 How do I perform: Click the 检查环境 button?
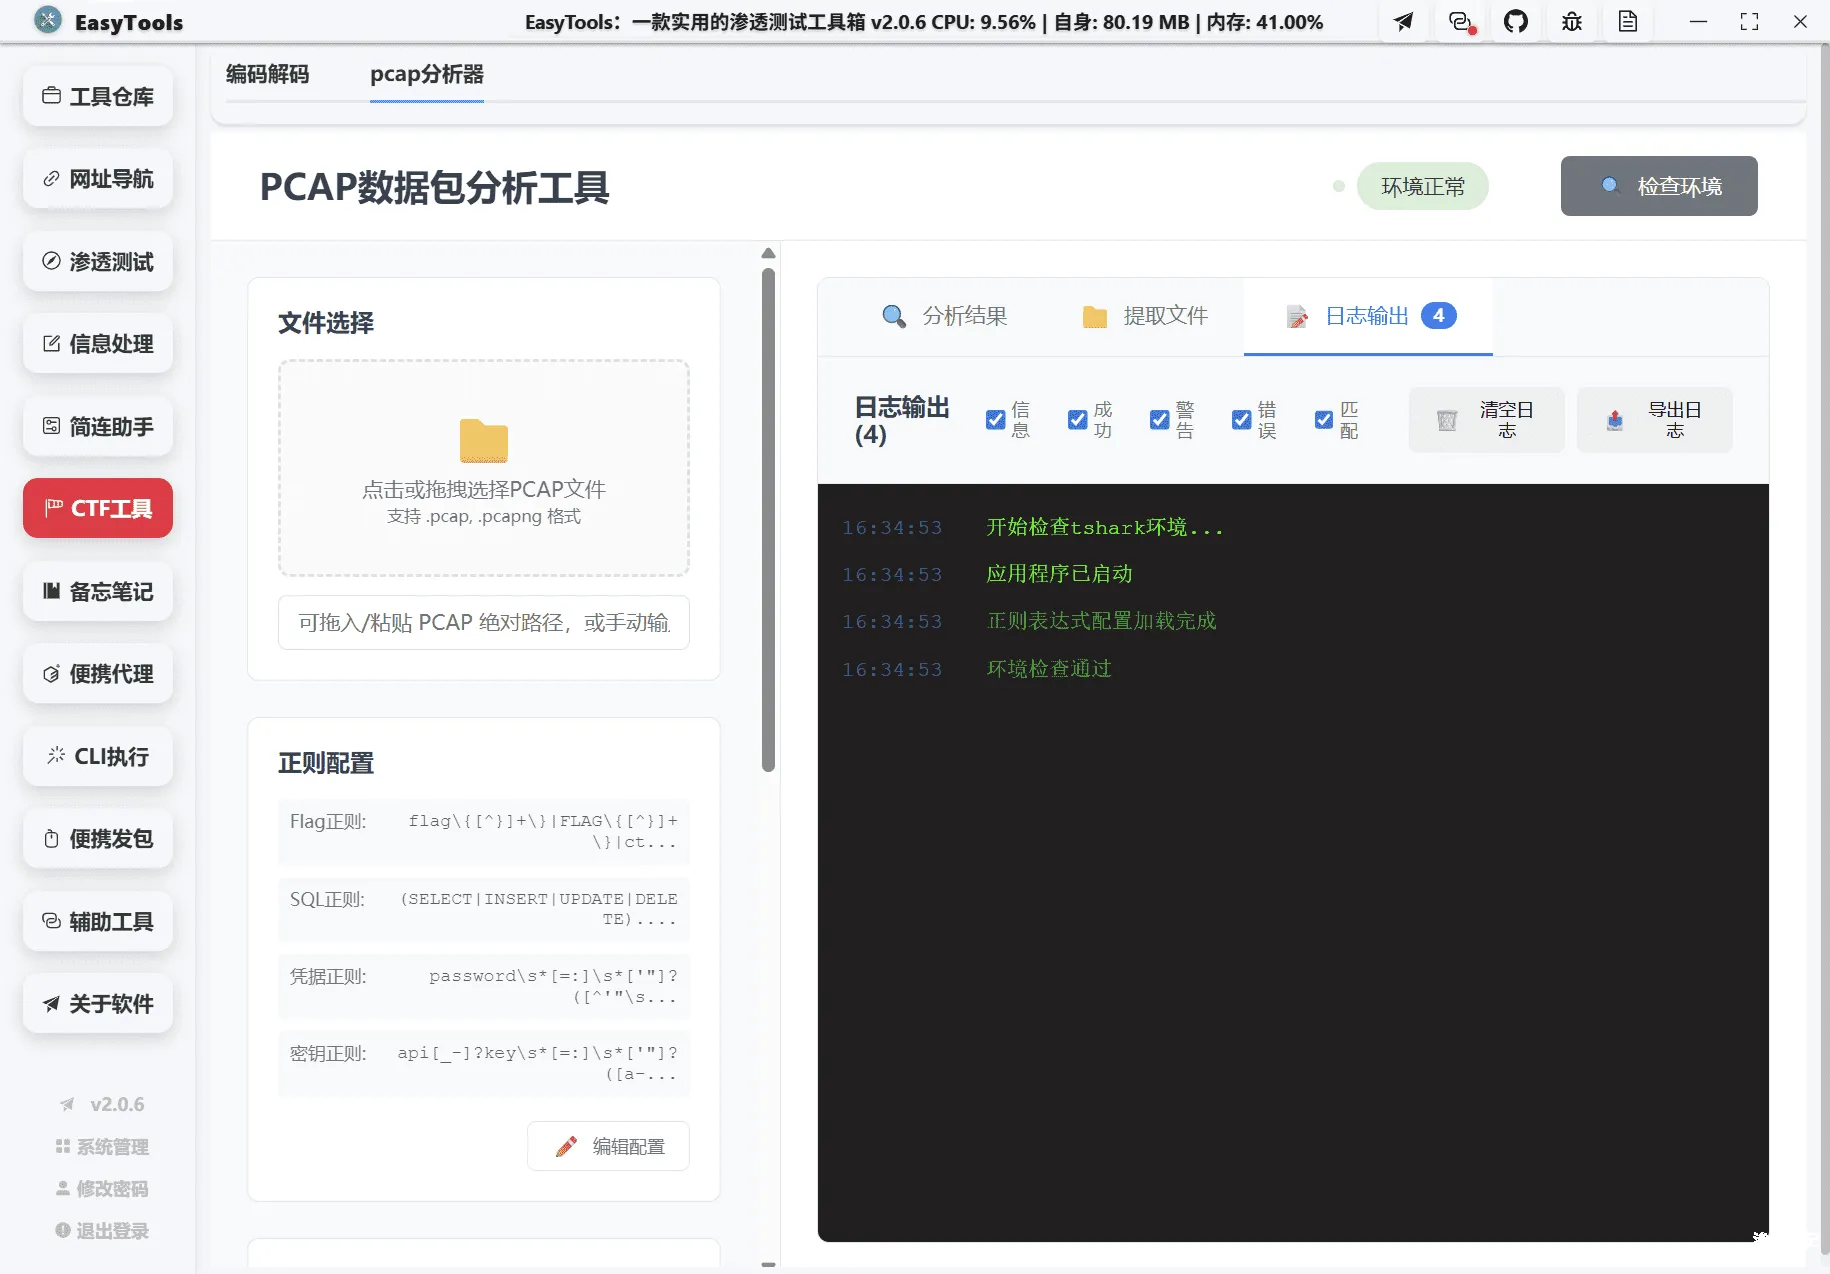pos(1658,186)
